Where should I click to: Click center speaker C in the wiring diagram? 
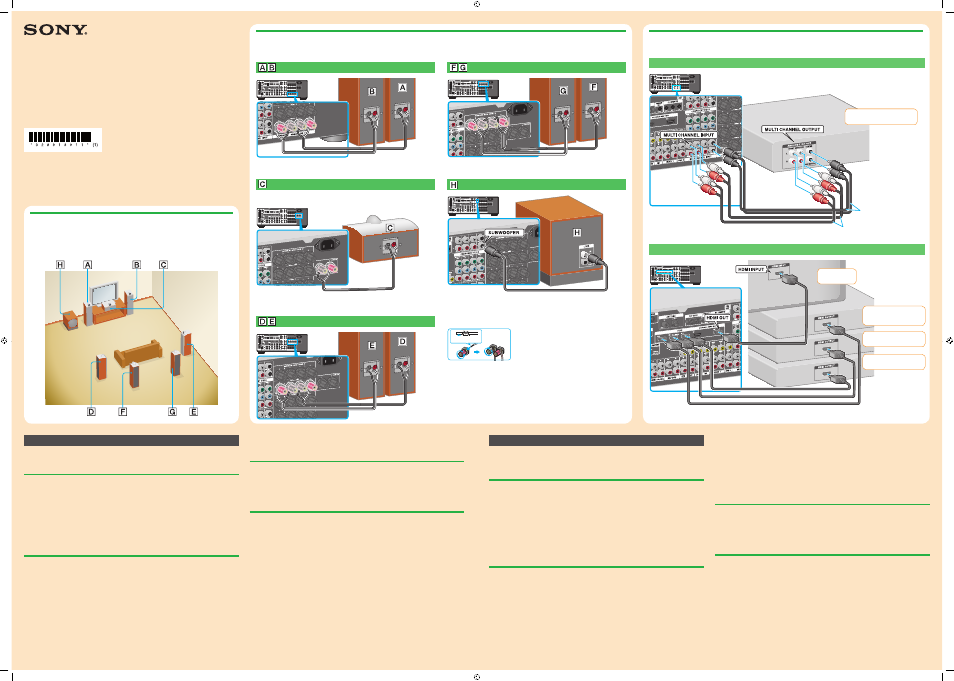pyautogui.click(x=381, y=239)
